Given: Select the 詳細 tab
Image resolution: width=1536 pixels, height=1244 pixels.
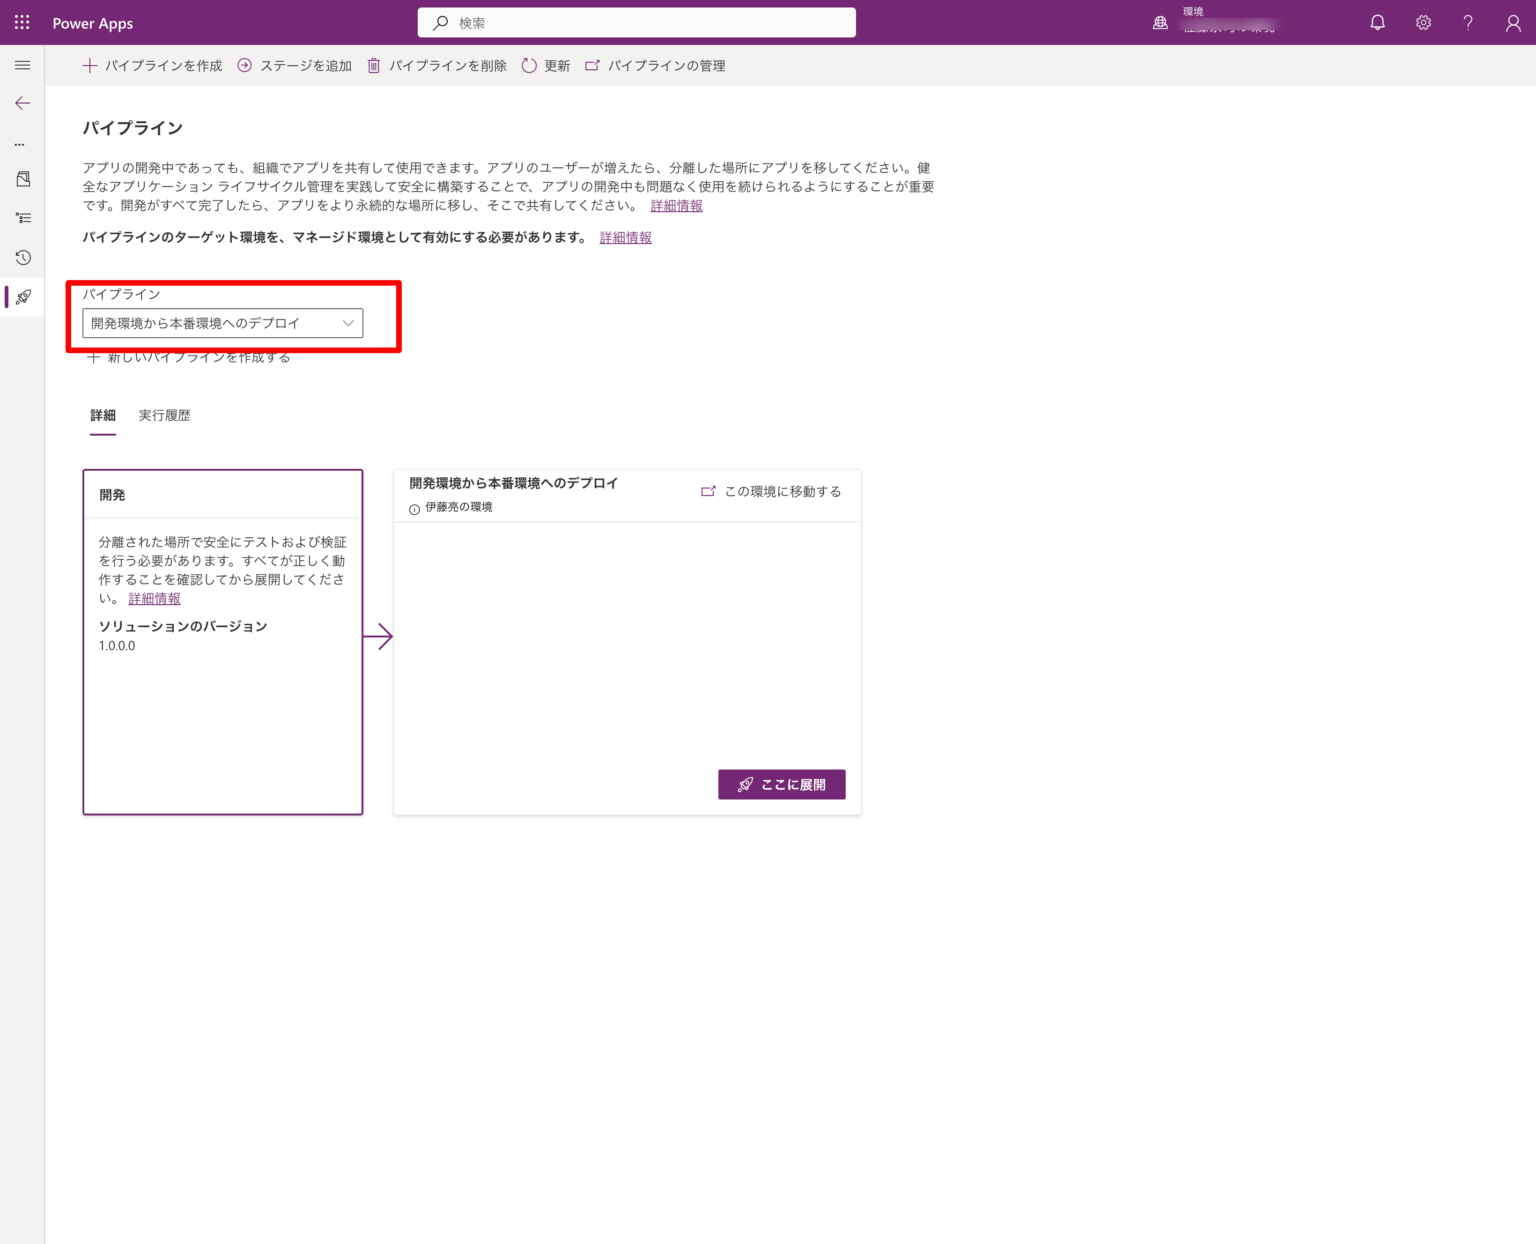Looking at the screenshot, I should point(103,415).
